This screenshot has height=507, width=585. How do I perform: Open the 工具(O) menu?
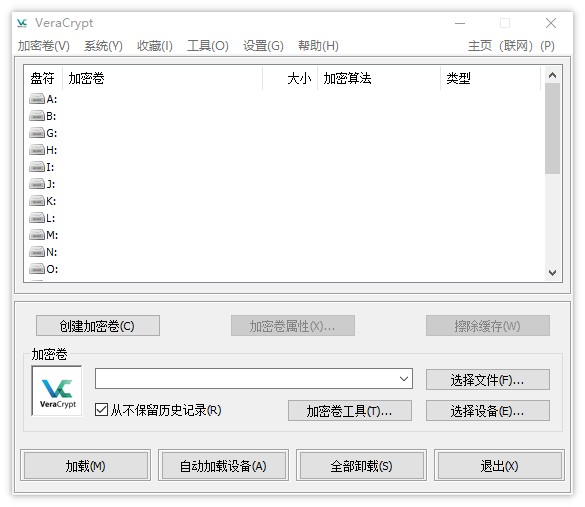[x=208, y=46]
